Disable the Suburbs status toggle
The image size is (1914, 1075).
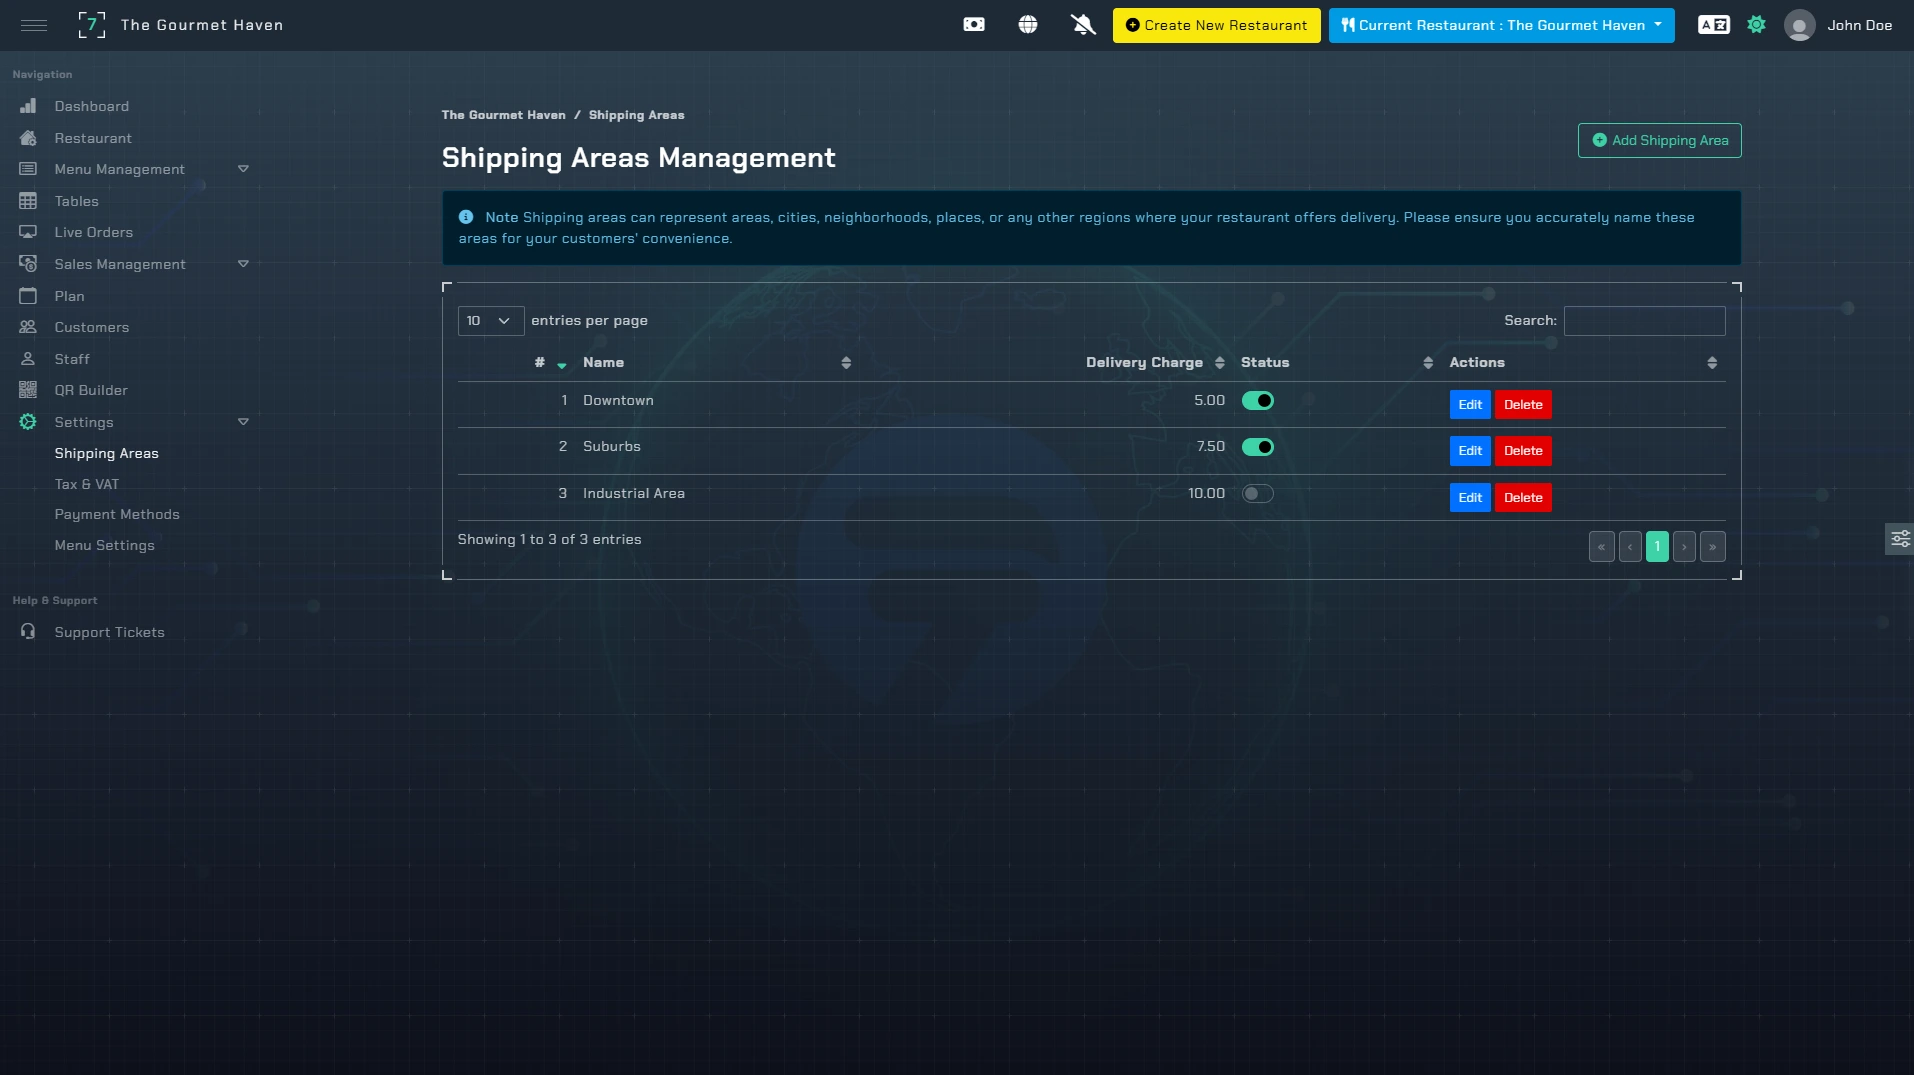(1257, 447)
